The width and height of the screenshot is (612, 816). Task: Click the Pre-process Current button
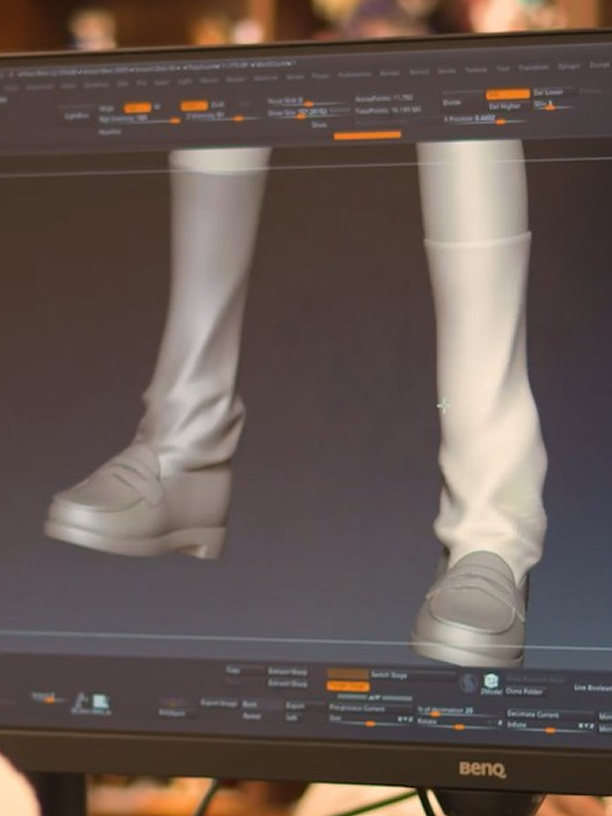(356, 708)
